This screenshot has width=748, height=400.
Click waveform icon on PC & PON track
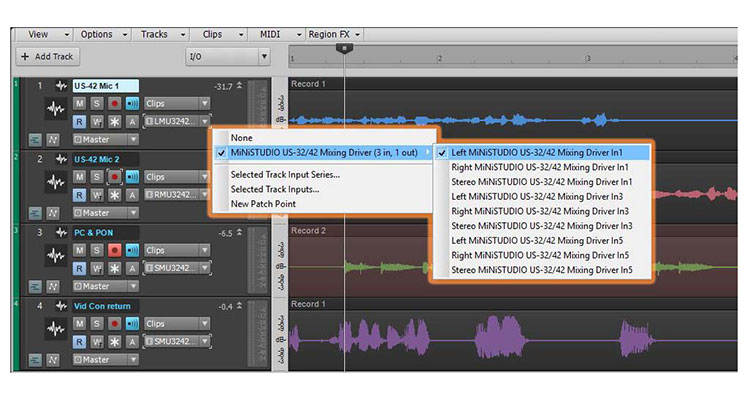(x=55, y=256)
